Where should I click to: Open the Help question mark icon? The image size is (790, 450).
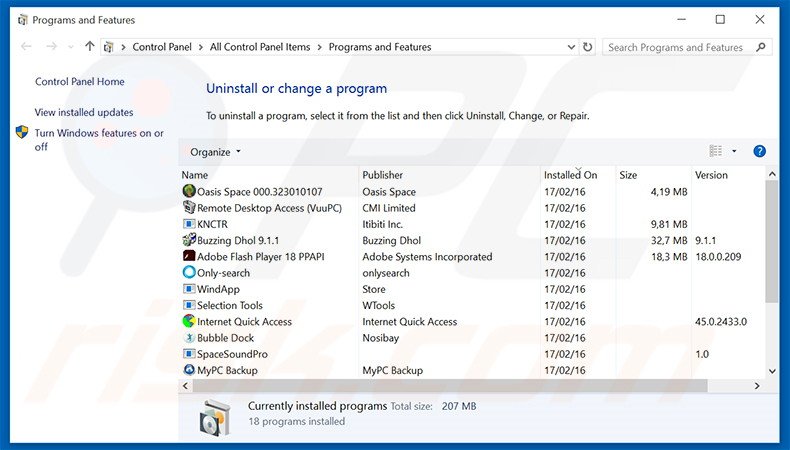(x=759, y=151)
